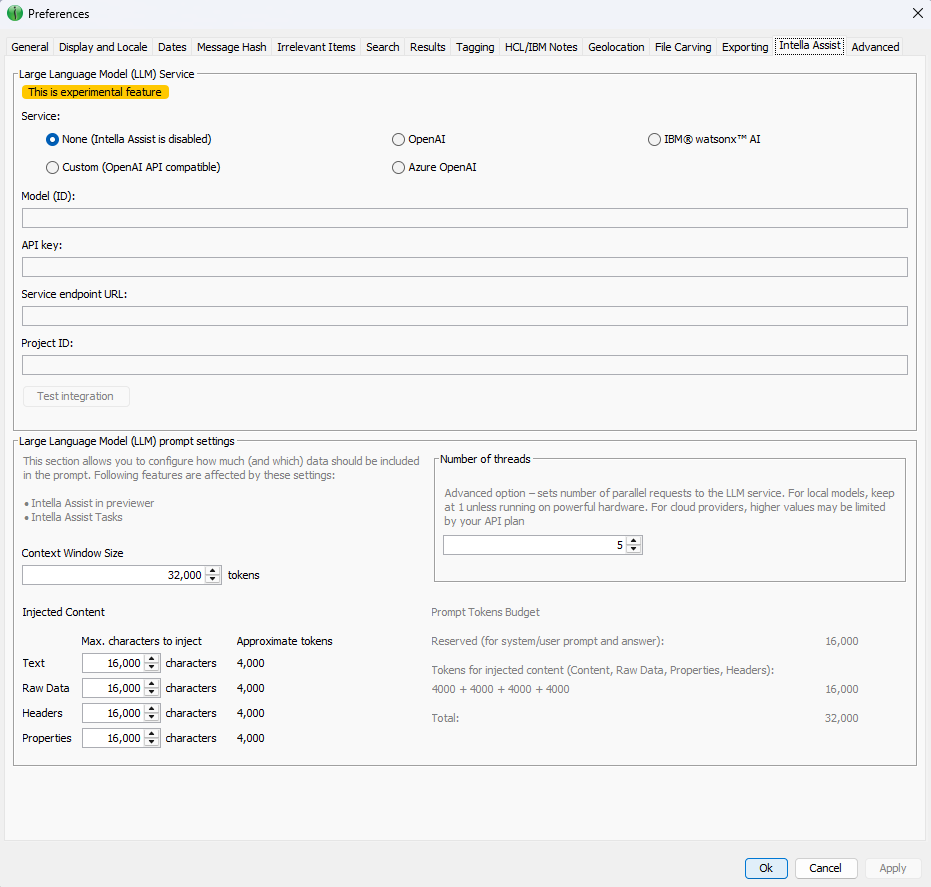Click the Project ID text field

tap(465, 364)
